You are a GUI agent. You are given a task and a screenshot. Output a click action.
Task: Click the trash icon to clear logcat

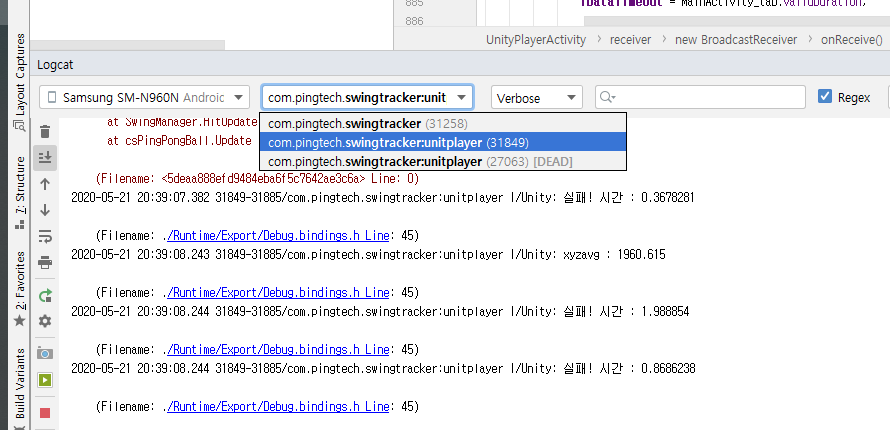(x=45, y=132)
